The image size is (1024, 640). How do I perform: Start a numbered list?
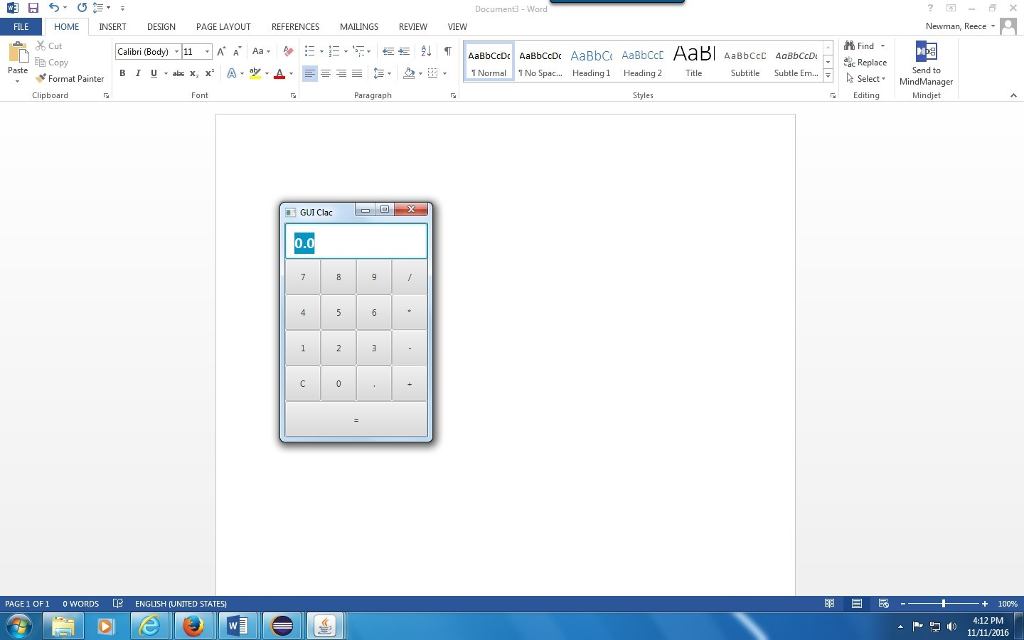click(334, 51)
